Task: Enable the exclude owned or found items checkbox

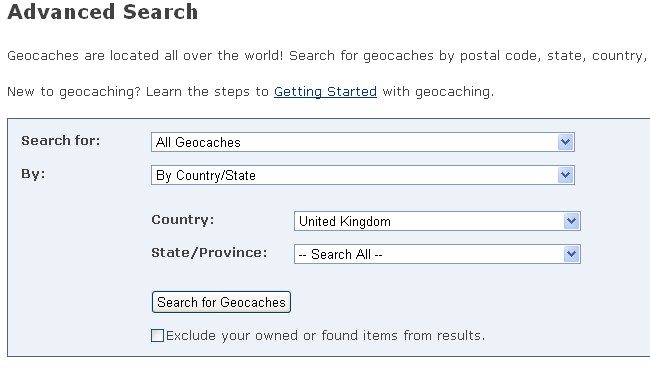Action: [158, 335]
